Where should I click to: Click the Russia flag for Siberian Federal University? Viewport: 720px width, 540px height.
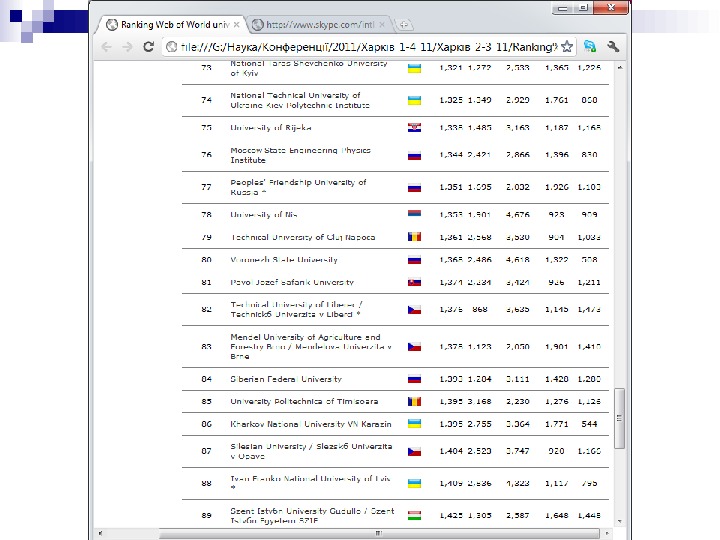pyautogui.click(x=414, y=379)
